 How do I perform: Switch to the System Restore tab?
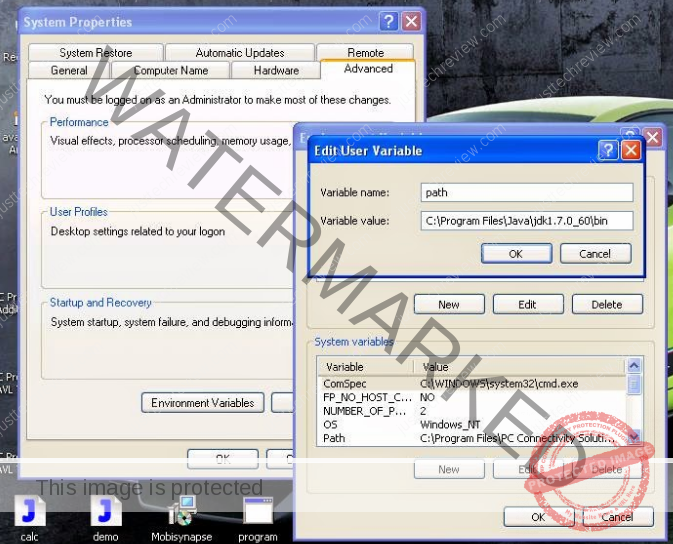96,52
